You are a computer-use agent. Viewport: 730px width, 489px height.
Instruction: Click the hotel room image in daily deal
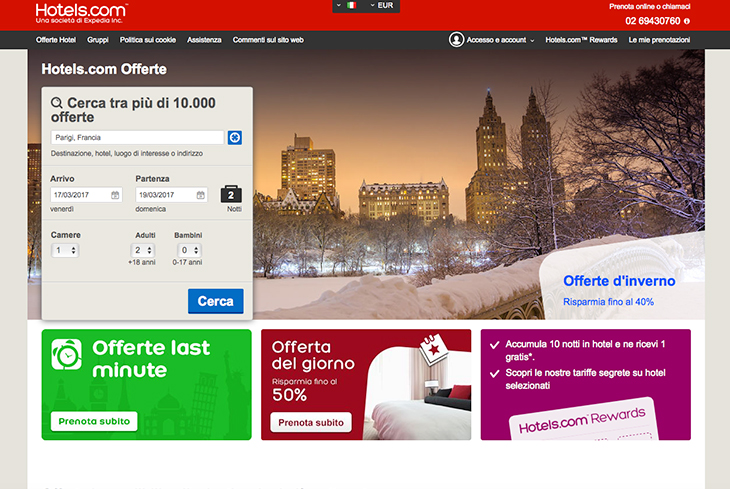tap(418, 394)
